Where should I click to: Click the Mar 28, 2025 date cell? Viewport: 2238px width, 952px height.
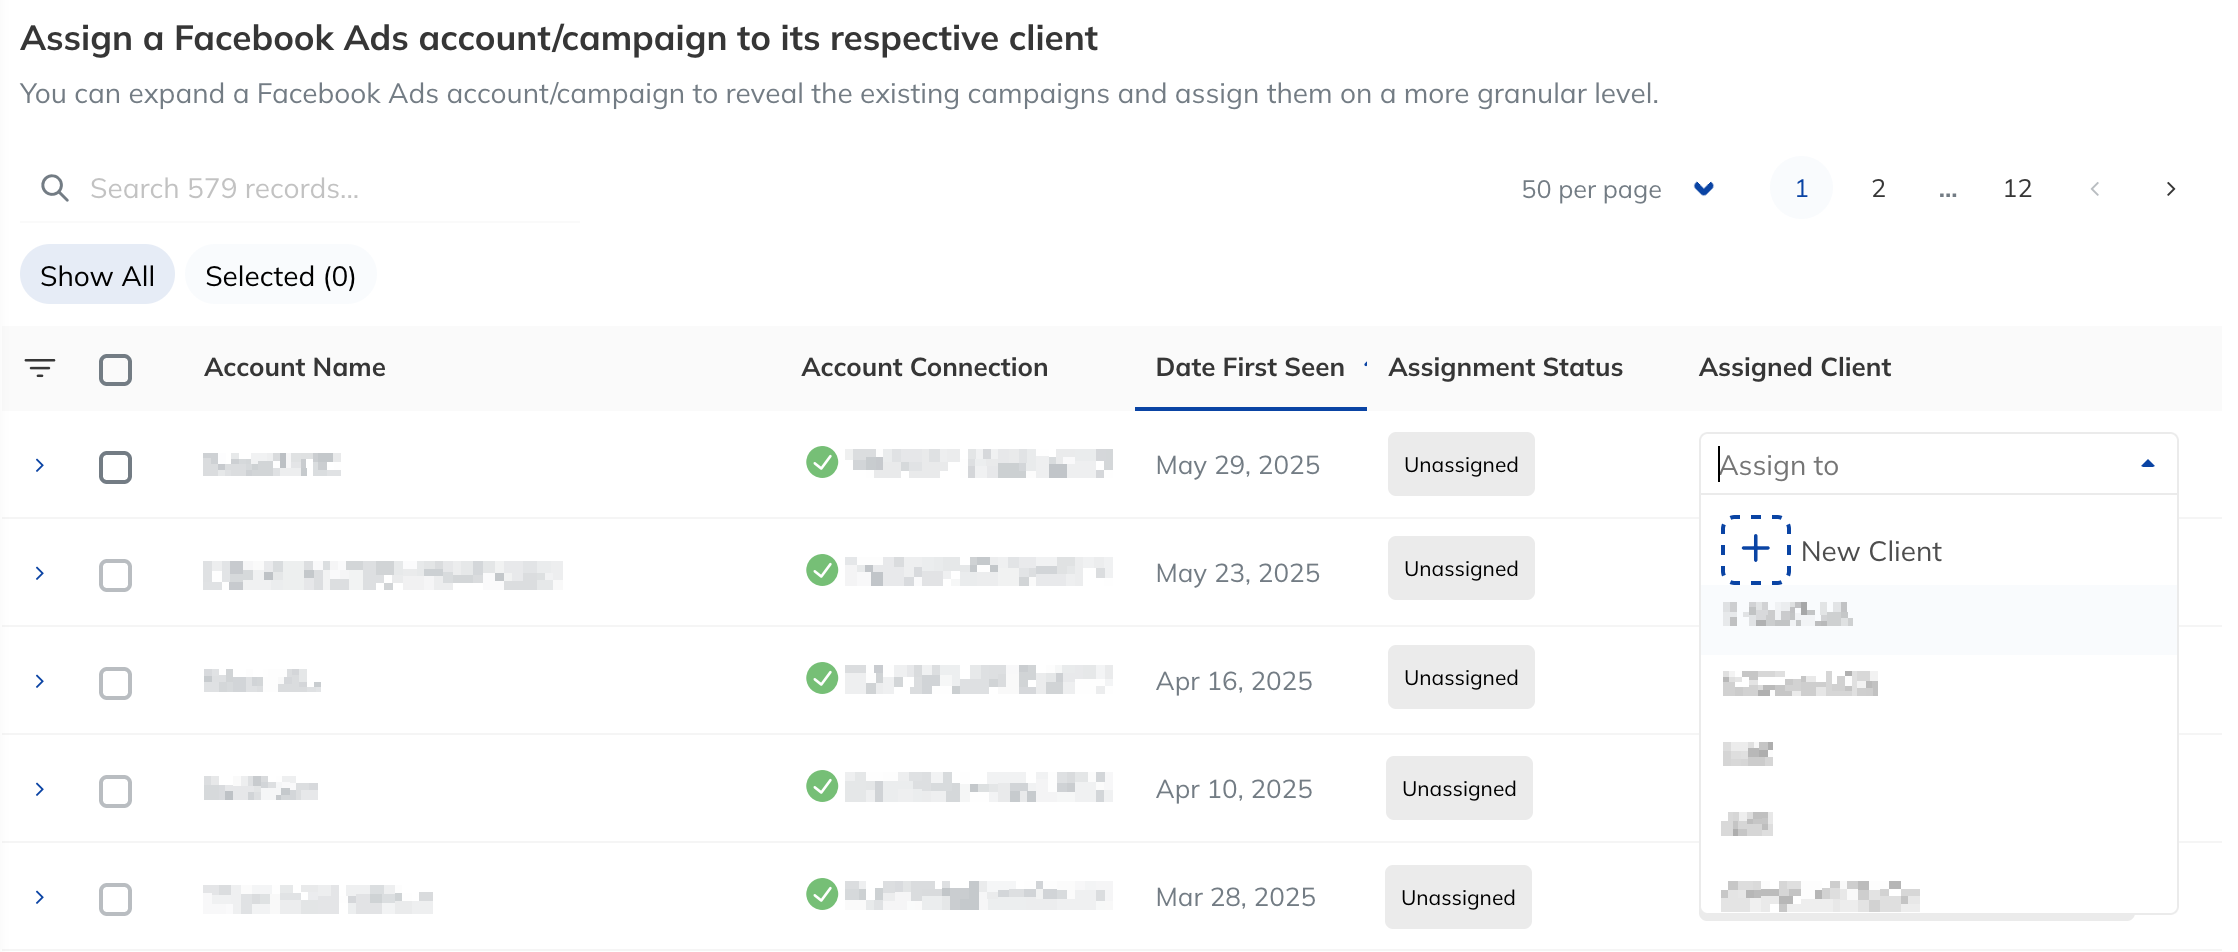coord(1236,897)
